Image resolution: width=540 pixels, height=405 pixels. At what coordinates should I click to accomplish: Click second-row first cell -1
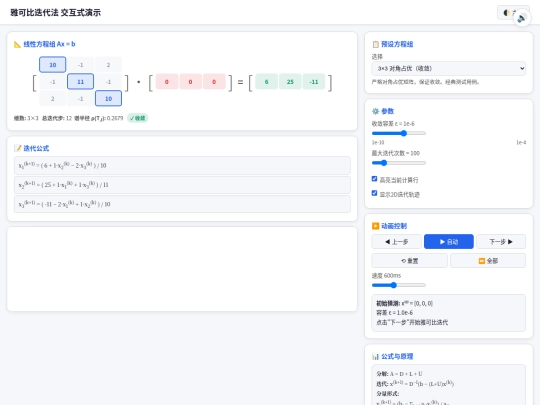point(53,82)
